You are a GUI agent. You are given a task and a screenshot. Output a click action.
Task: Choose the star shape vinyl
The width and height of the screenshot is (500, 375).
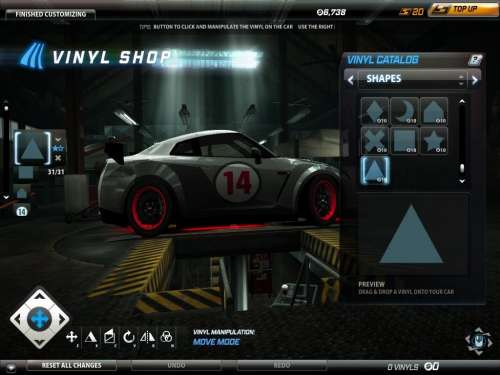click(434, 140)
